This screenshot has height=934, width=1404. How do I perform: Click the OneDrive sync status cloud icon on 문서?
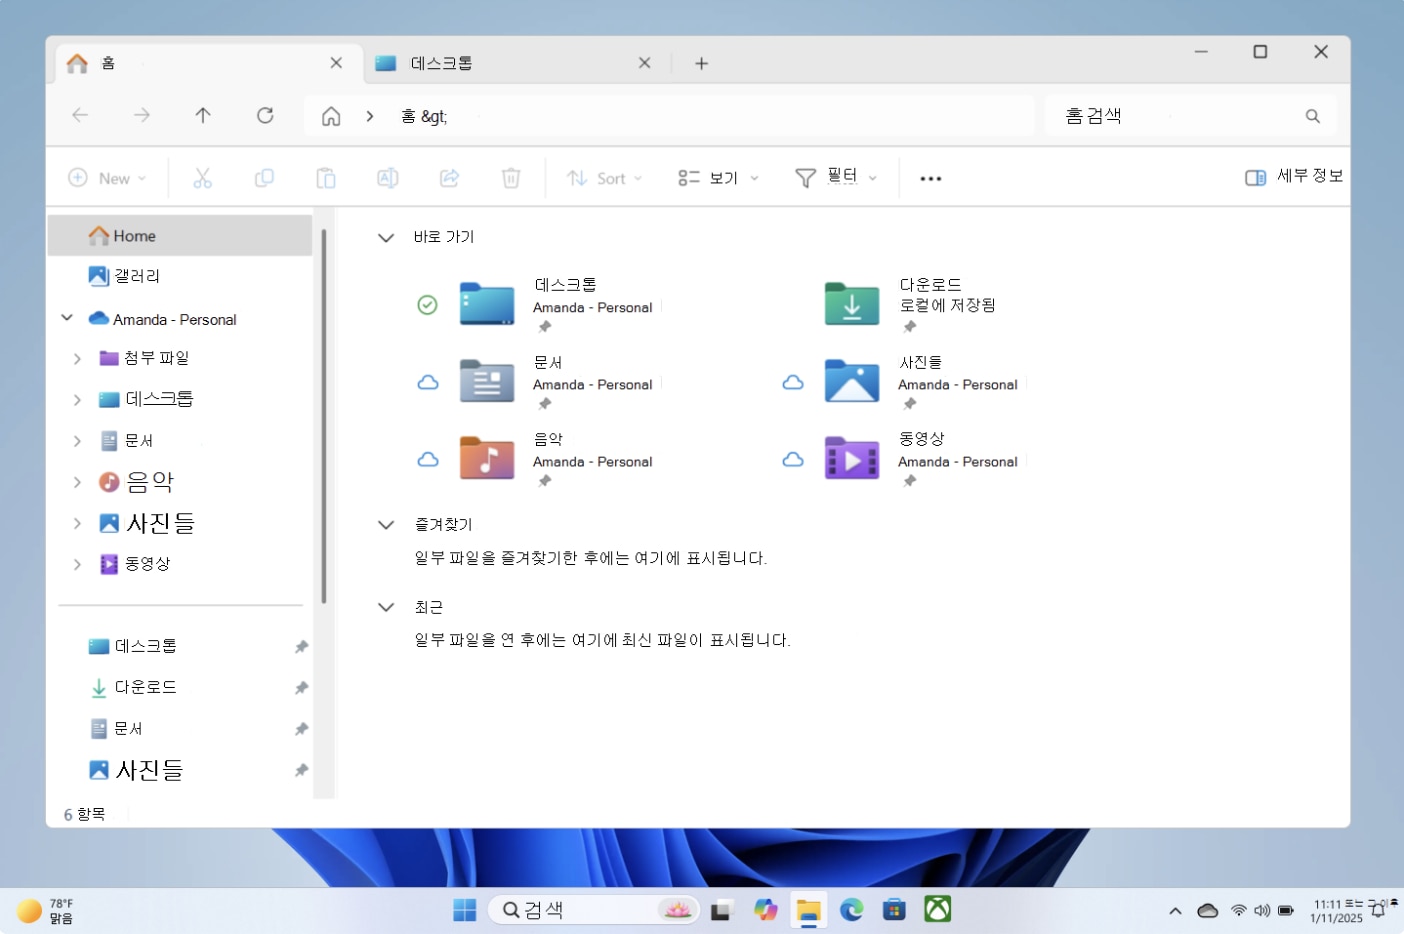pyautogui.click(x=428, y=381)
